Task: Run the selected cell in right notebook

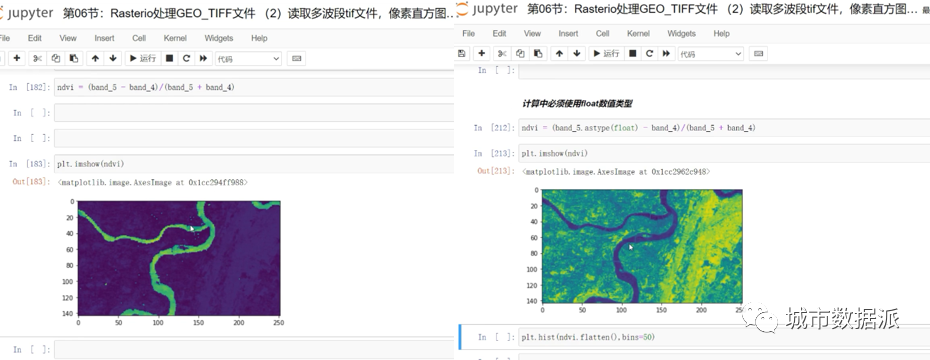Action: click(606, 53)
